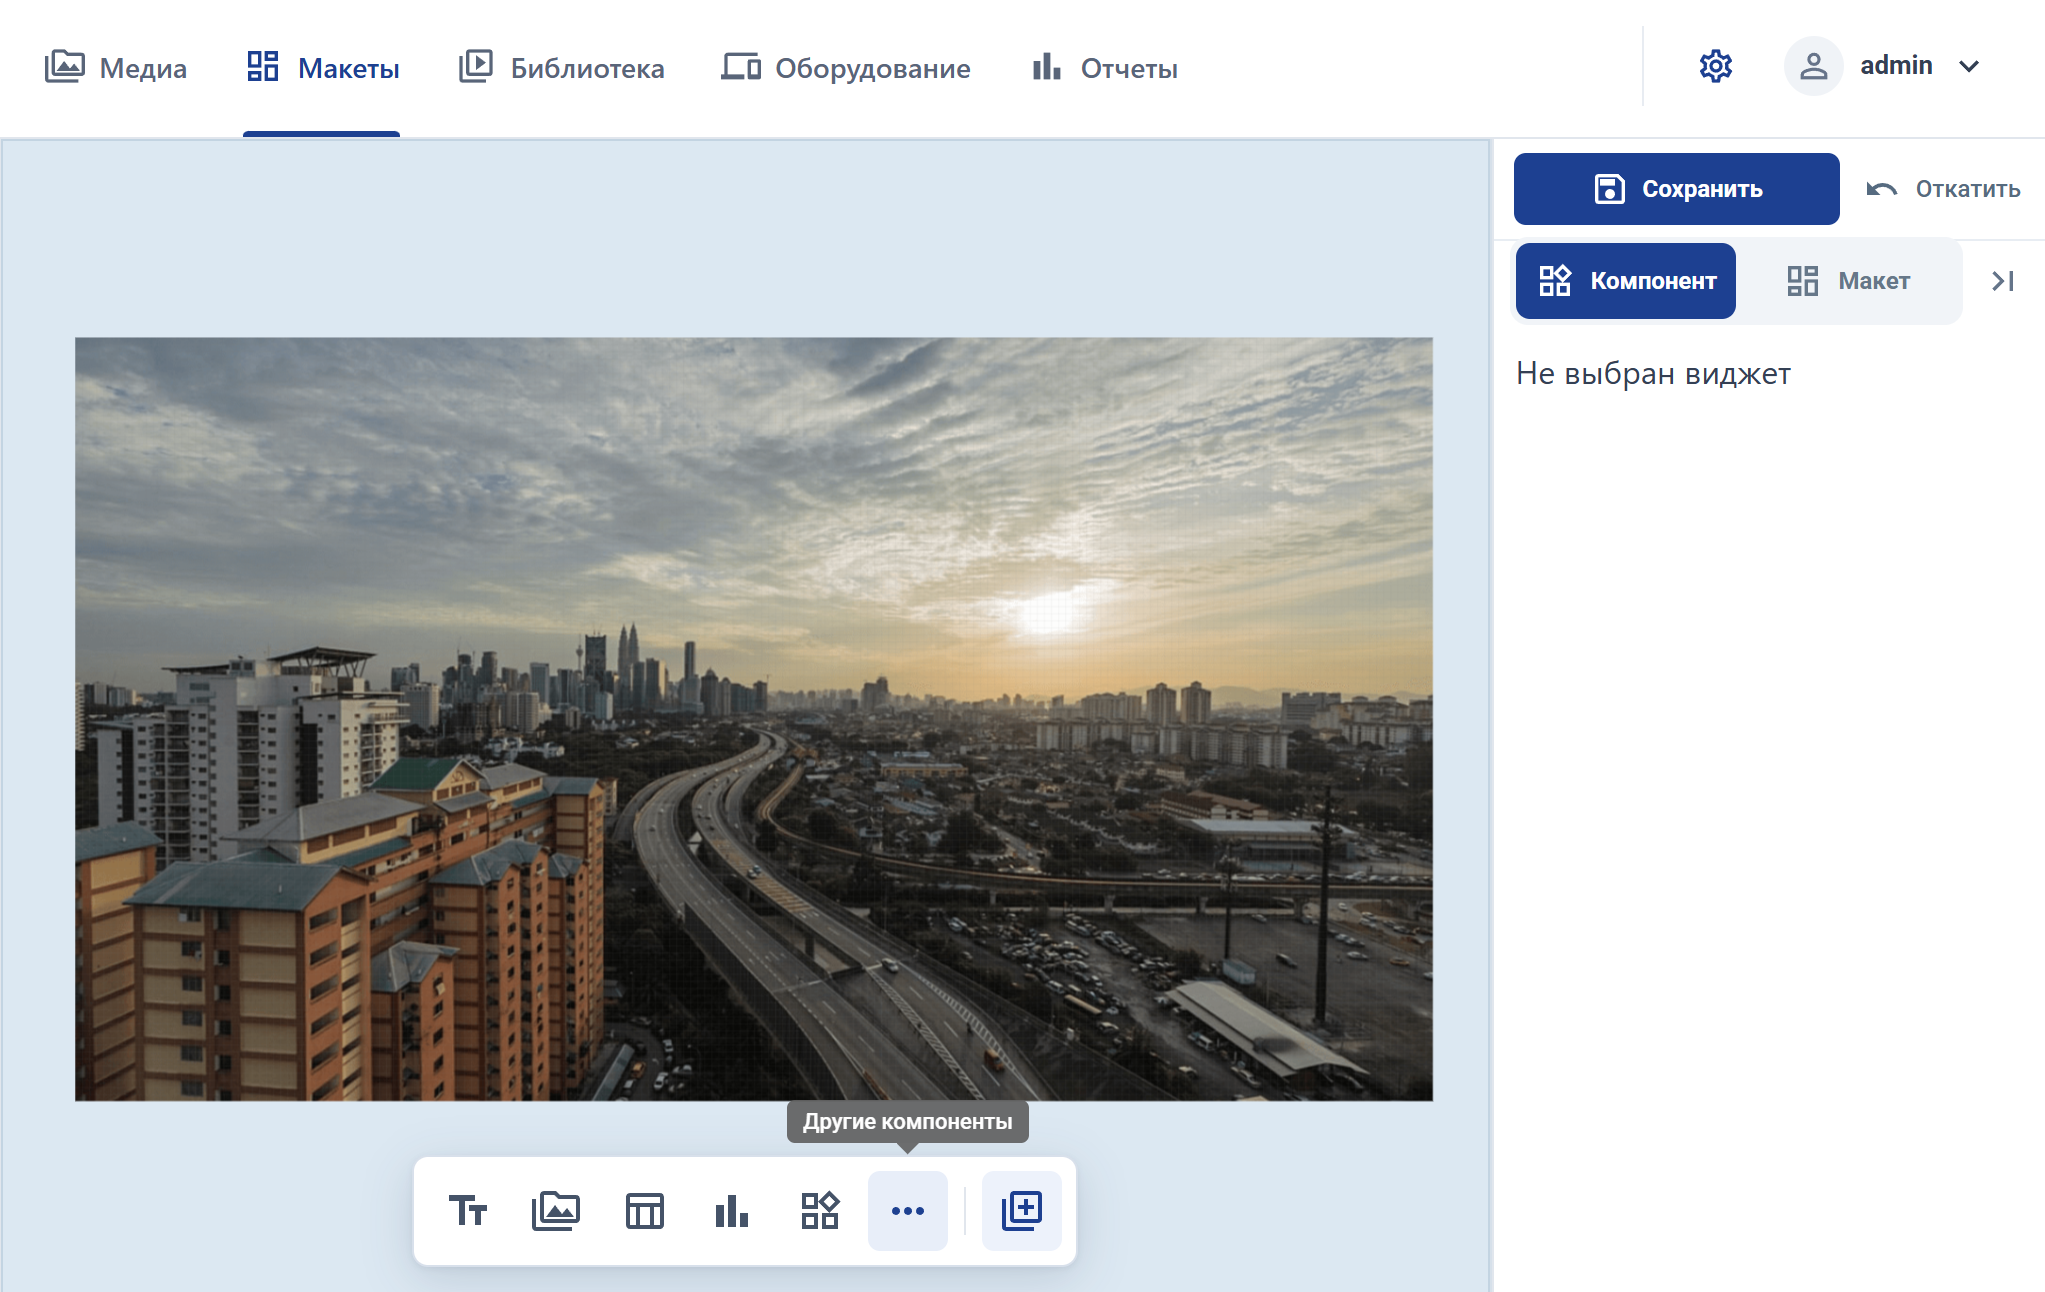The image size is (2045, 1292).
Task: Switch to the Макет tab
Action: [x=1849, y=281]
